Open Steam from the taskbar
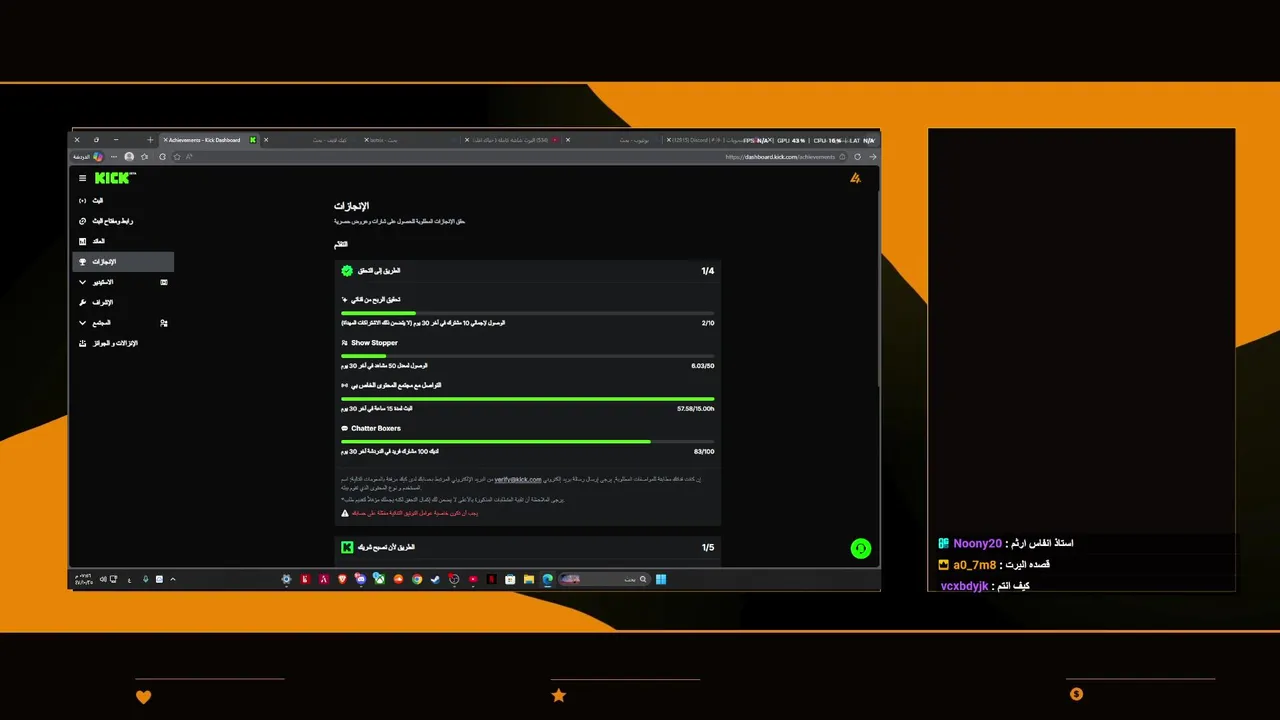This screenshot has height=720, width=1280. pyautogui.click(x=435, y=579)
